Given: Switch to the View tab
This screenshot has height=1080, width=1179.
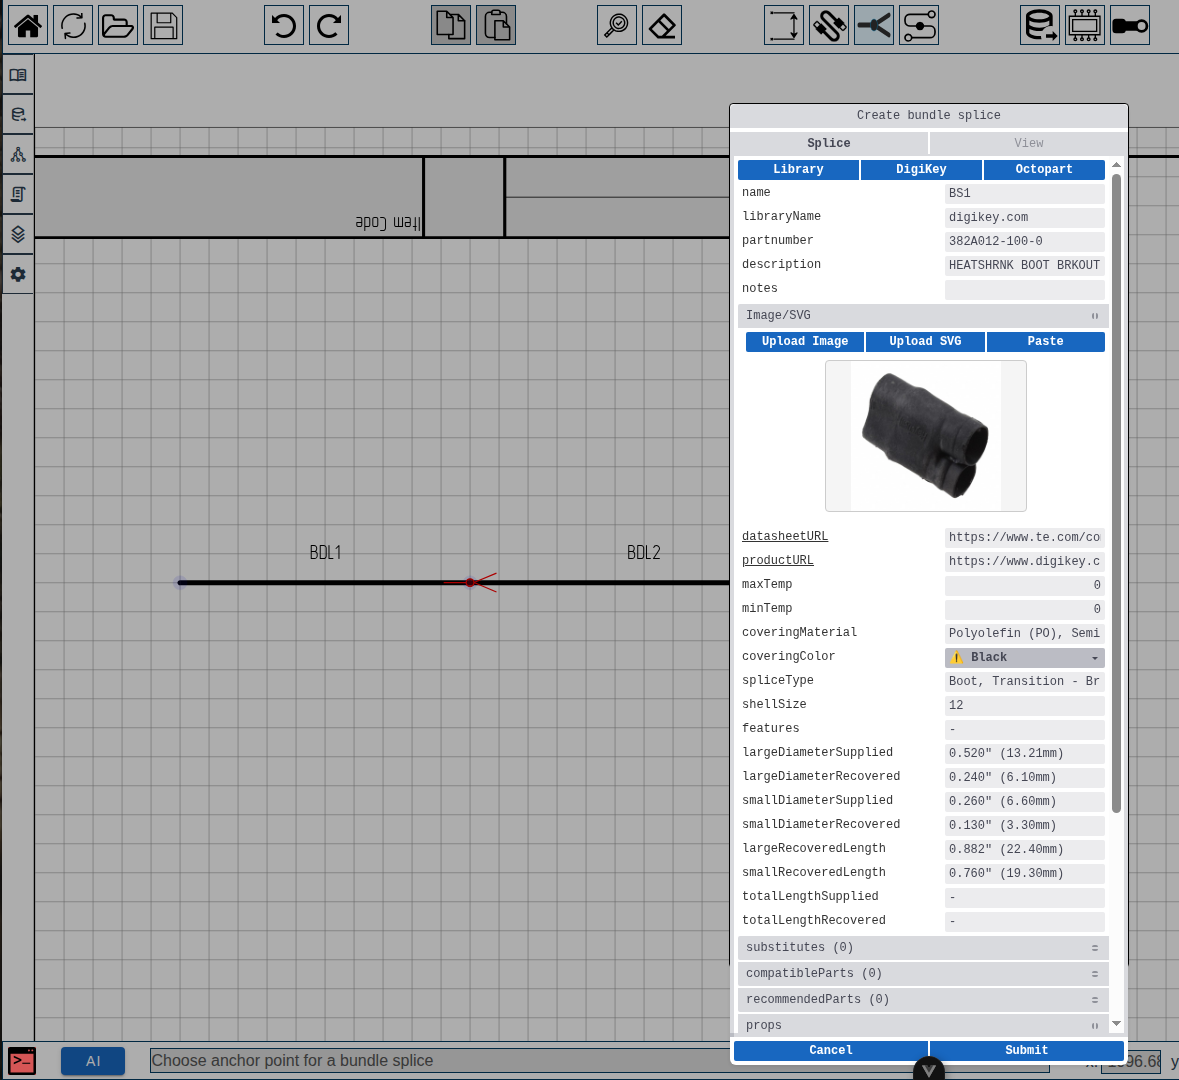Looking at the screenshot, I should coord(1028,143).
